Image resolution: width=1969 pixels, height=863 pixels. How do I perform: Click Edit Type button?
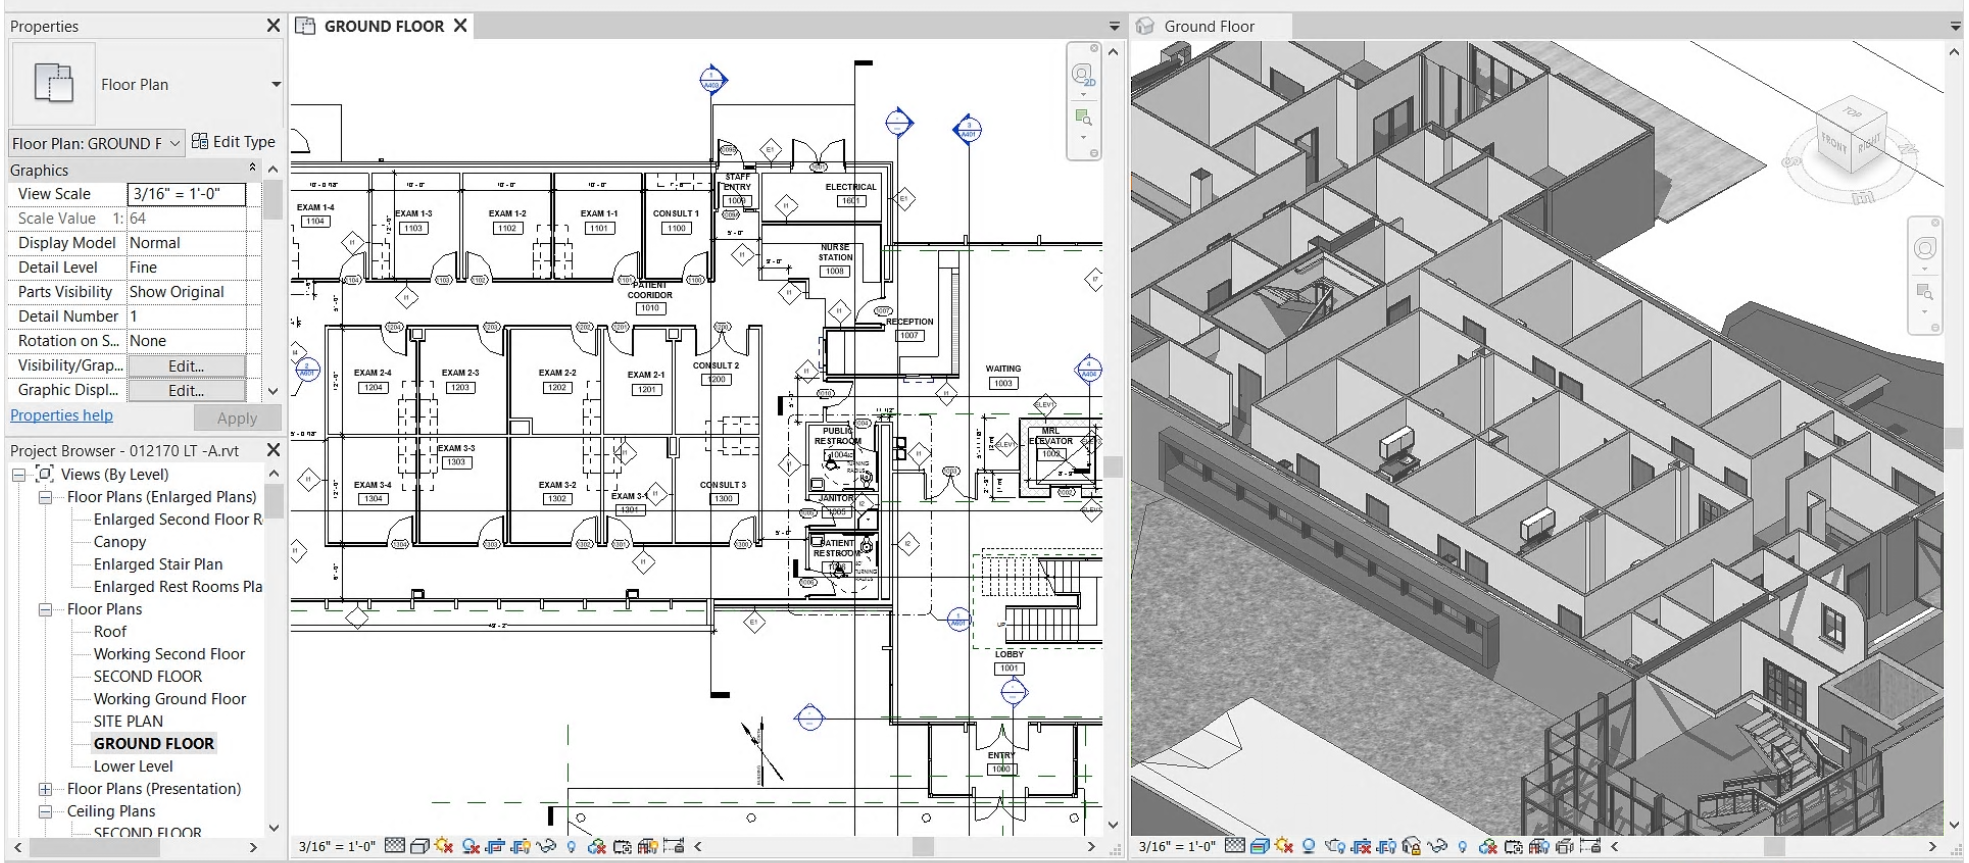(233, 142)
